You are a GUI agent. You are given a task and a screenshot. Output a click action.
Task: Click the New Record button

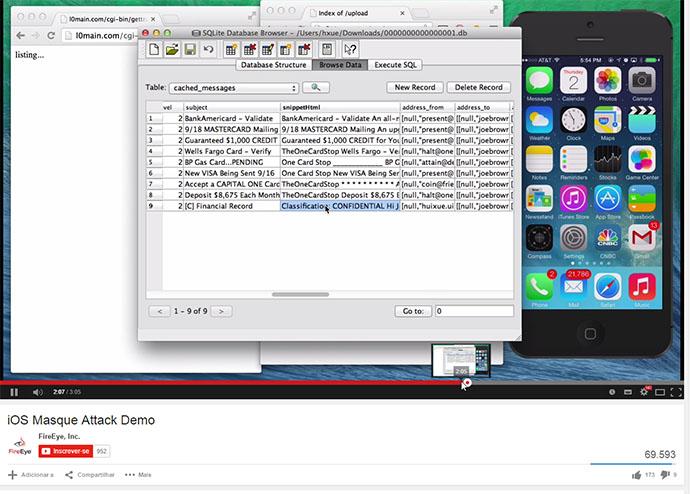pyautogui.click(x=415, y=87)
